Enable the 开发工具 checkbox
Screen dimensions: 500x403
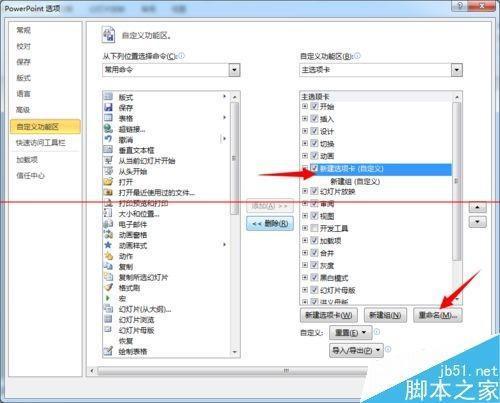coord(314,228)
